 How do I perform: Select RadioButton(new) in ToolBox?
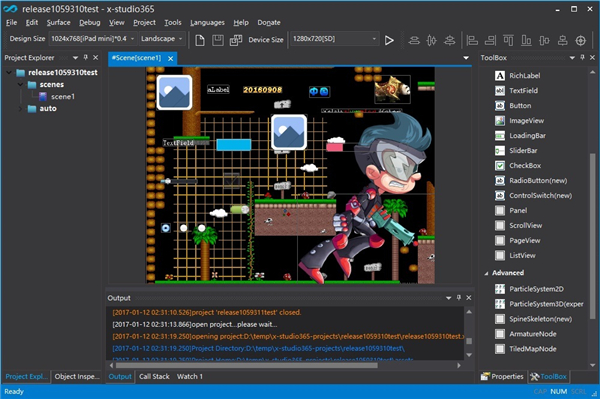[x=531, y=181]
